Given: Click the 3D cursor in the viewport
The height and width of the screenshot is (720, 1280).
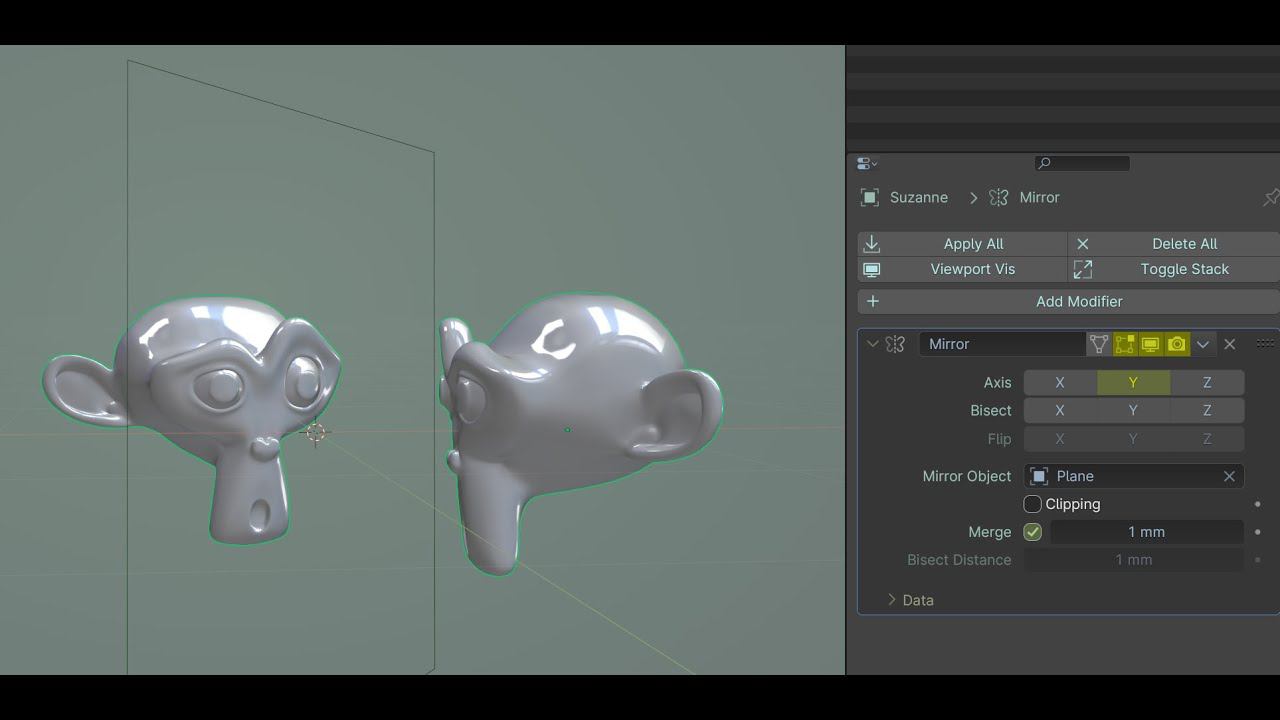Looking at the screenshot, I should click(x=315, y=432).
